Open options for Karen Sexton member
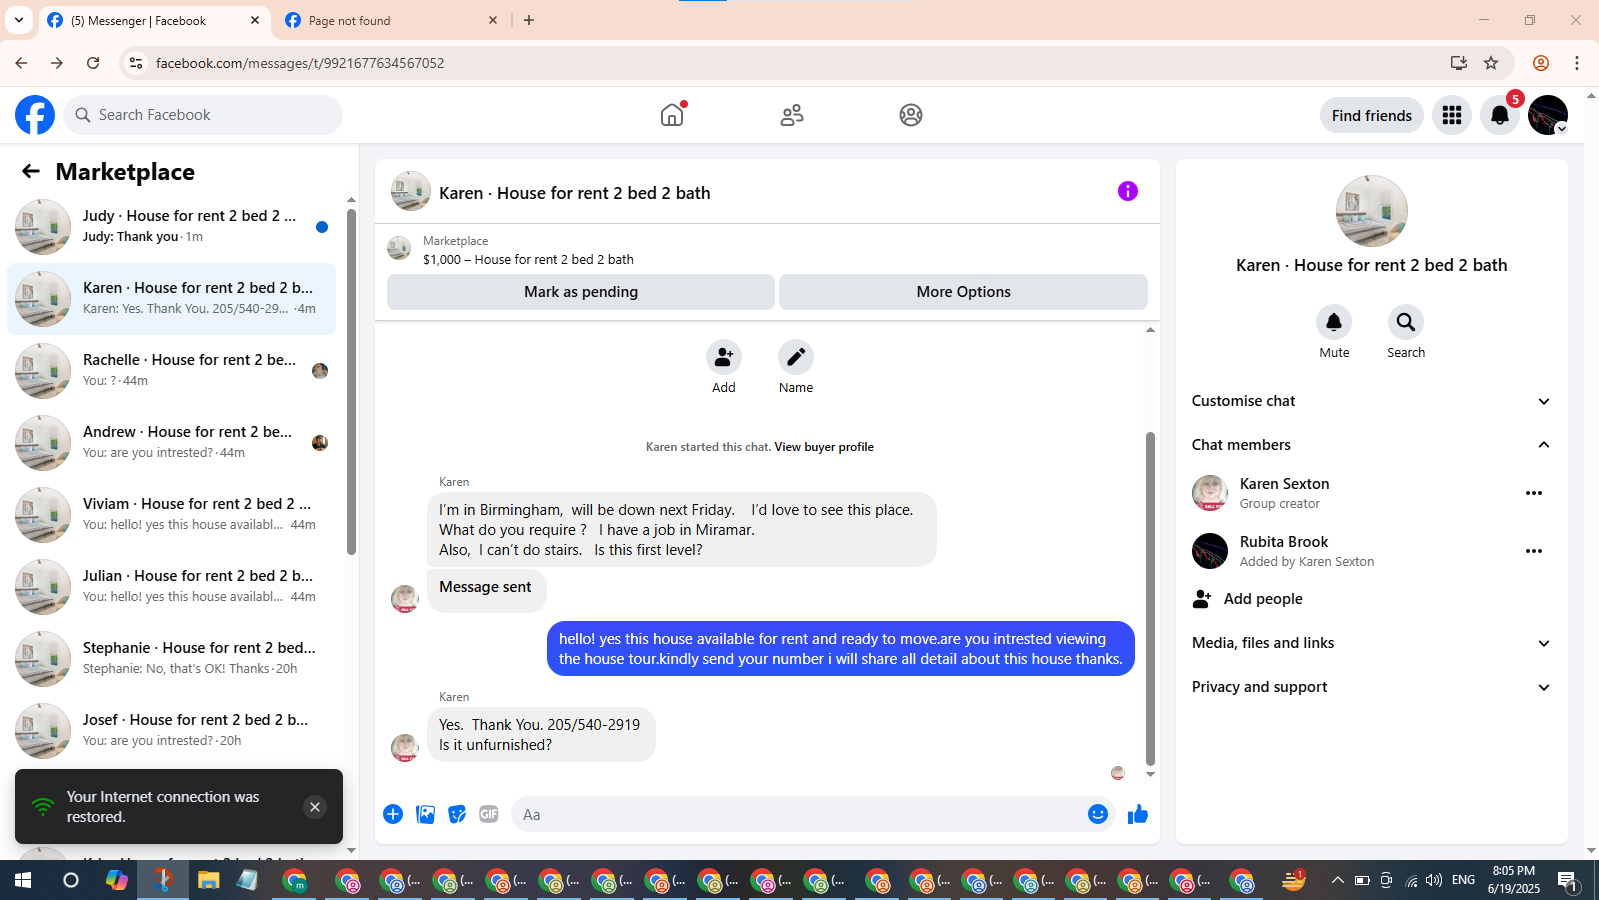 1534,493
